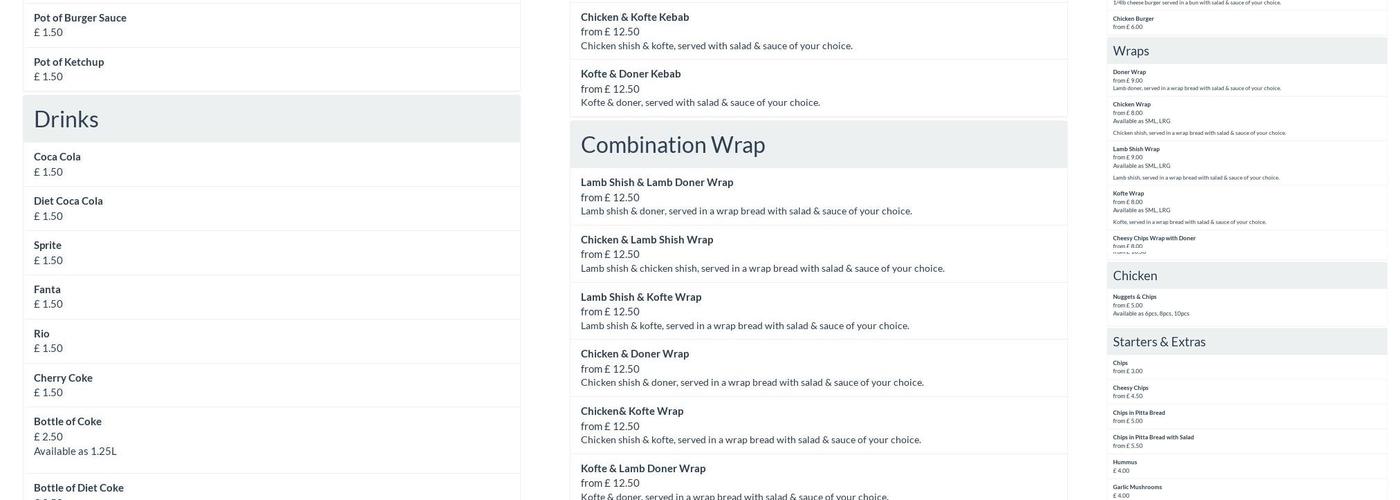Choose Diet Coca Cola from drinks

pos(271,208)
